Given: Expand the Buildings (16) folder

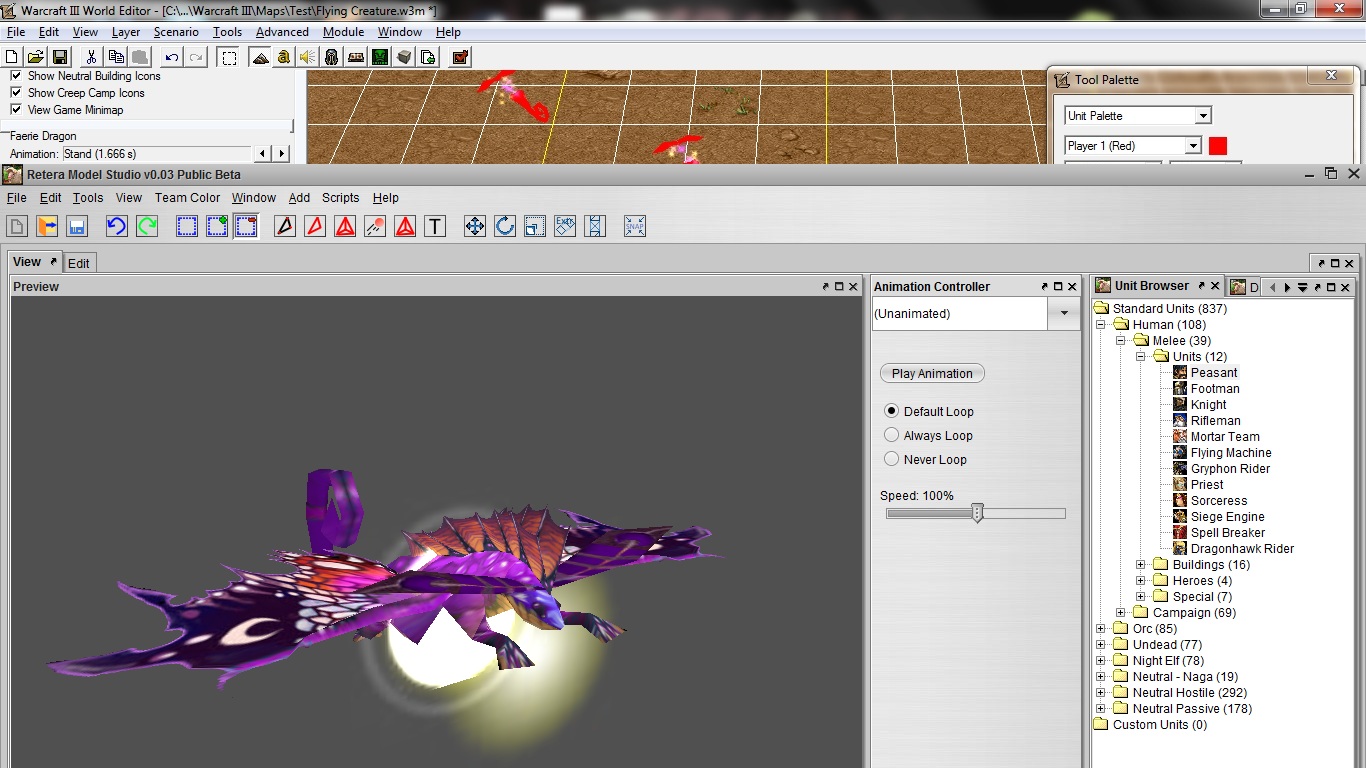Looking at the screenshot, I should [1141, 565].
